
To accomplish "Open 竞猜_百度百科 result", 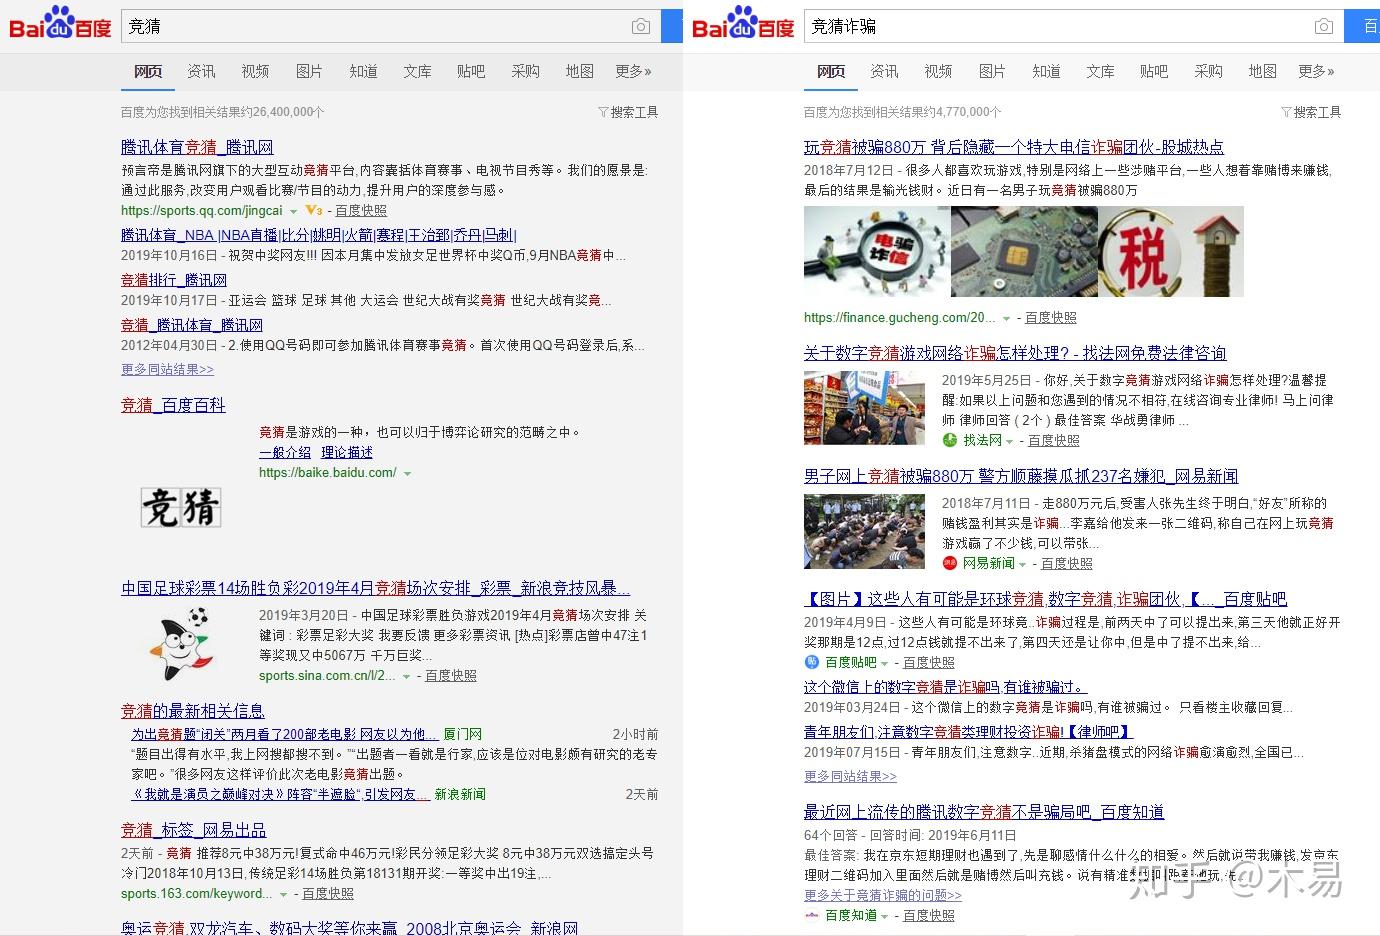I will pos(173,405).
